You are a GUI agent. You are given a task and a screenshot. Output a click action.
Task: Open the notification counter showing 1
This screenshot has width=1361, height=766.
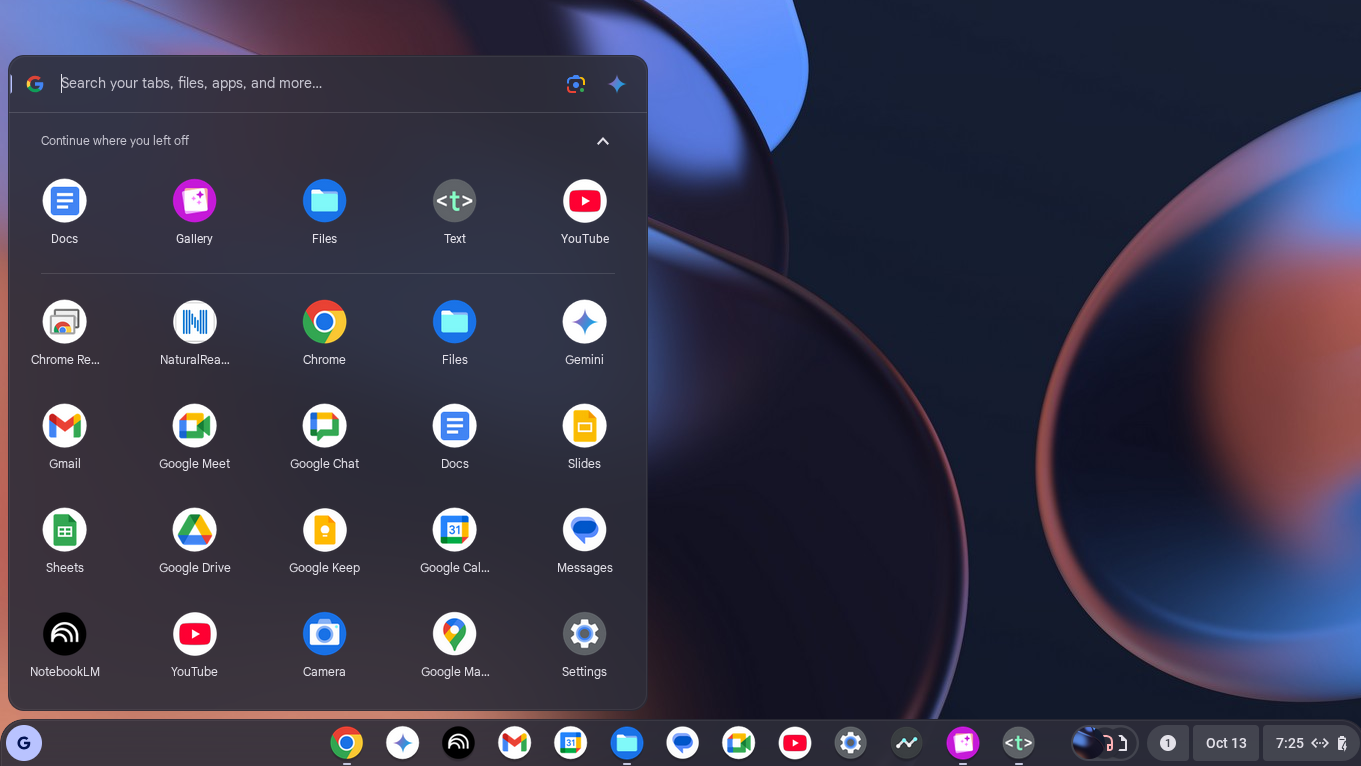[1167, 743]
